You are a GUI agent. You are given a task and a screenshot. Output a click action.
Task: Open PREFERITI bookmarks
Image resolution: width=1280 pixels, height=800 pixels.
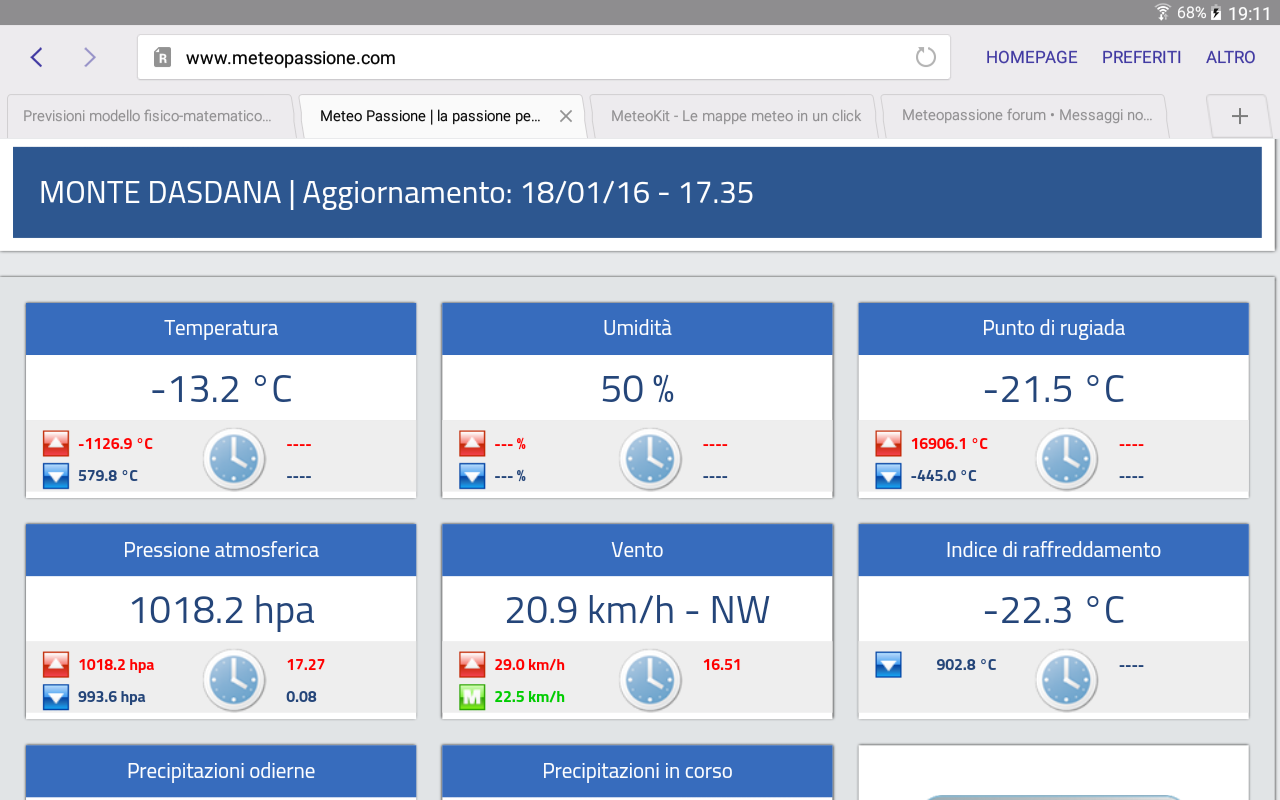pyautogui.click(x=1141, y=57)
